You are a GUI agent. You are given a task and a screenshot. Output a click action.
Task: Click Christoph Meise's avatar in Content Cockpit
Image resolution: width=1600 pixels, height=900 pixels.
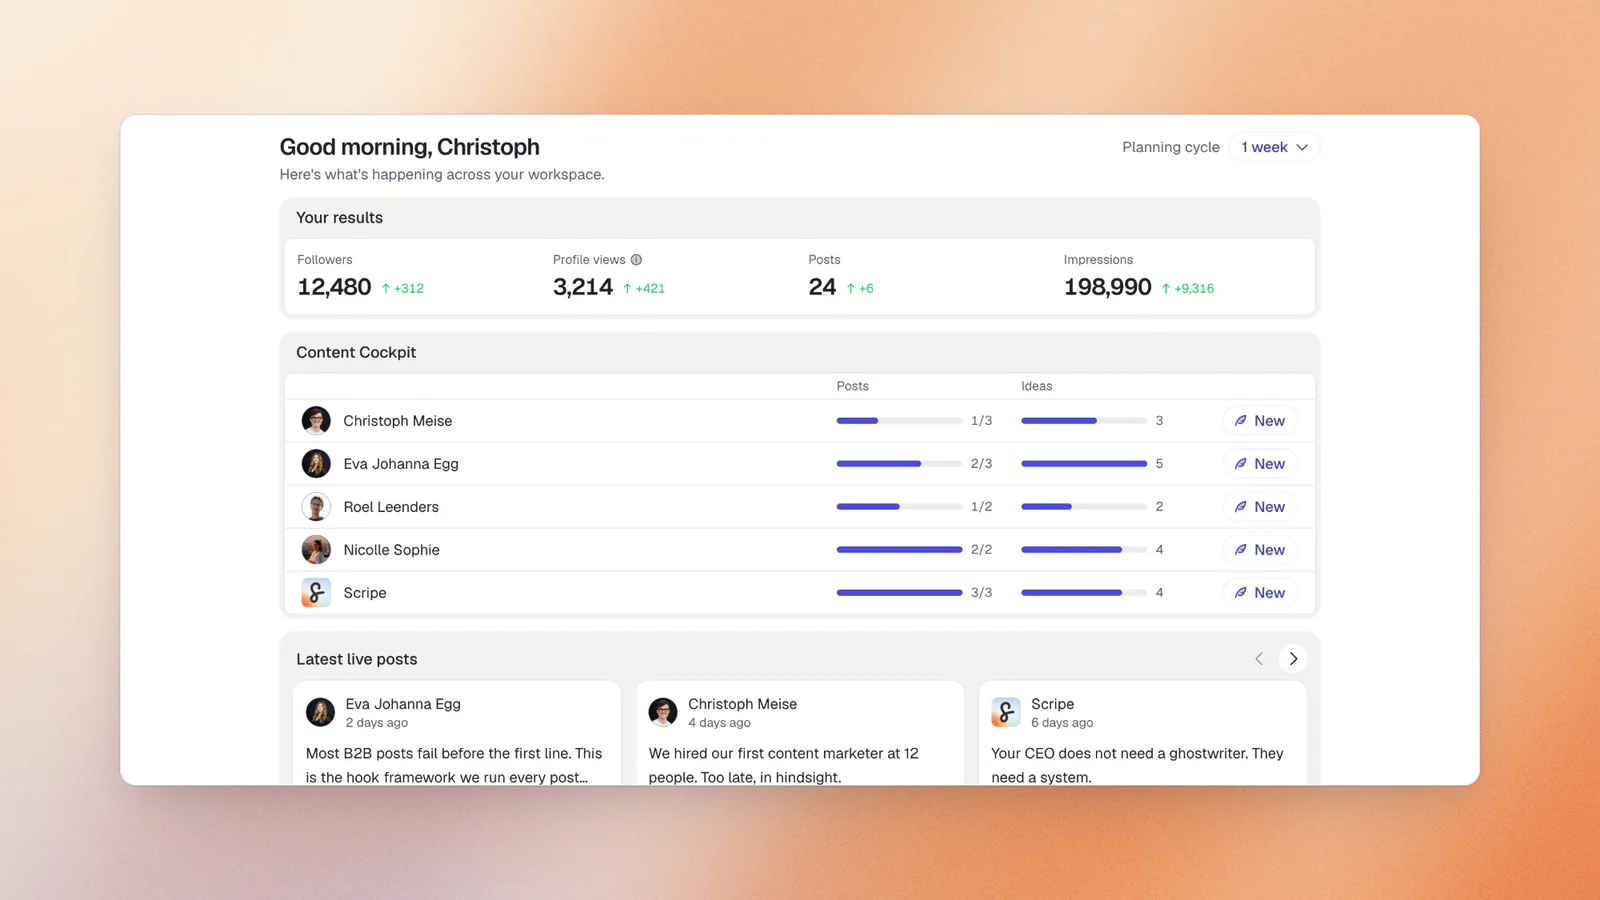click(x=316, y=421)
